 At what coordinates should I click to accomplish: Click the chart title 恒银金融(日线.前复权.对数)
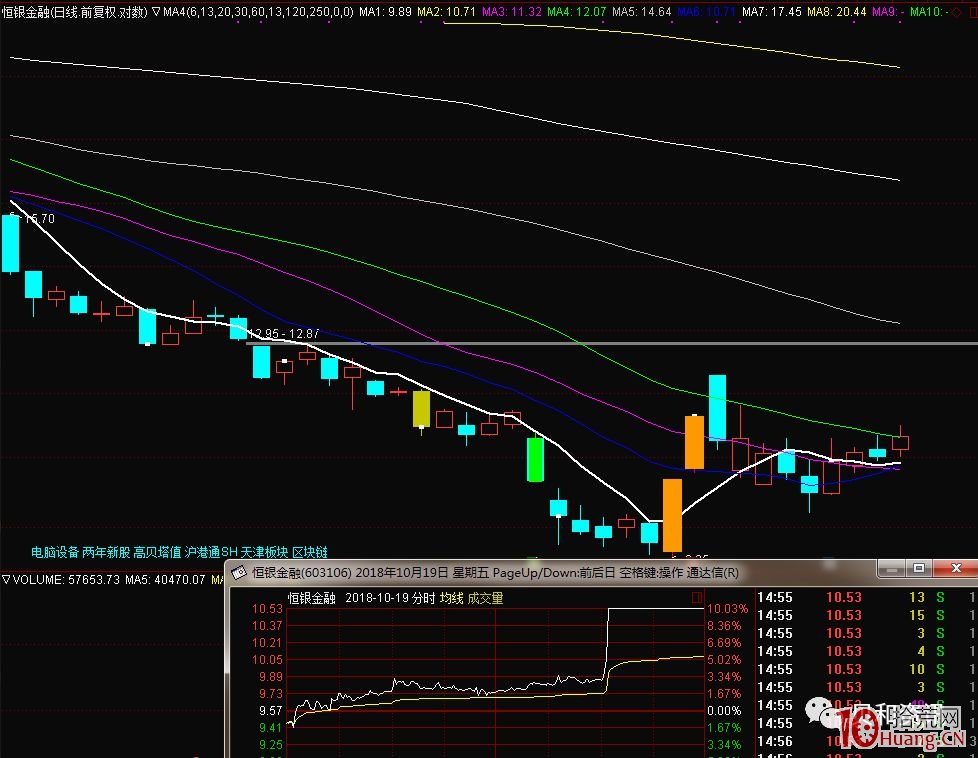click(75, 11)
